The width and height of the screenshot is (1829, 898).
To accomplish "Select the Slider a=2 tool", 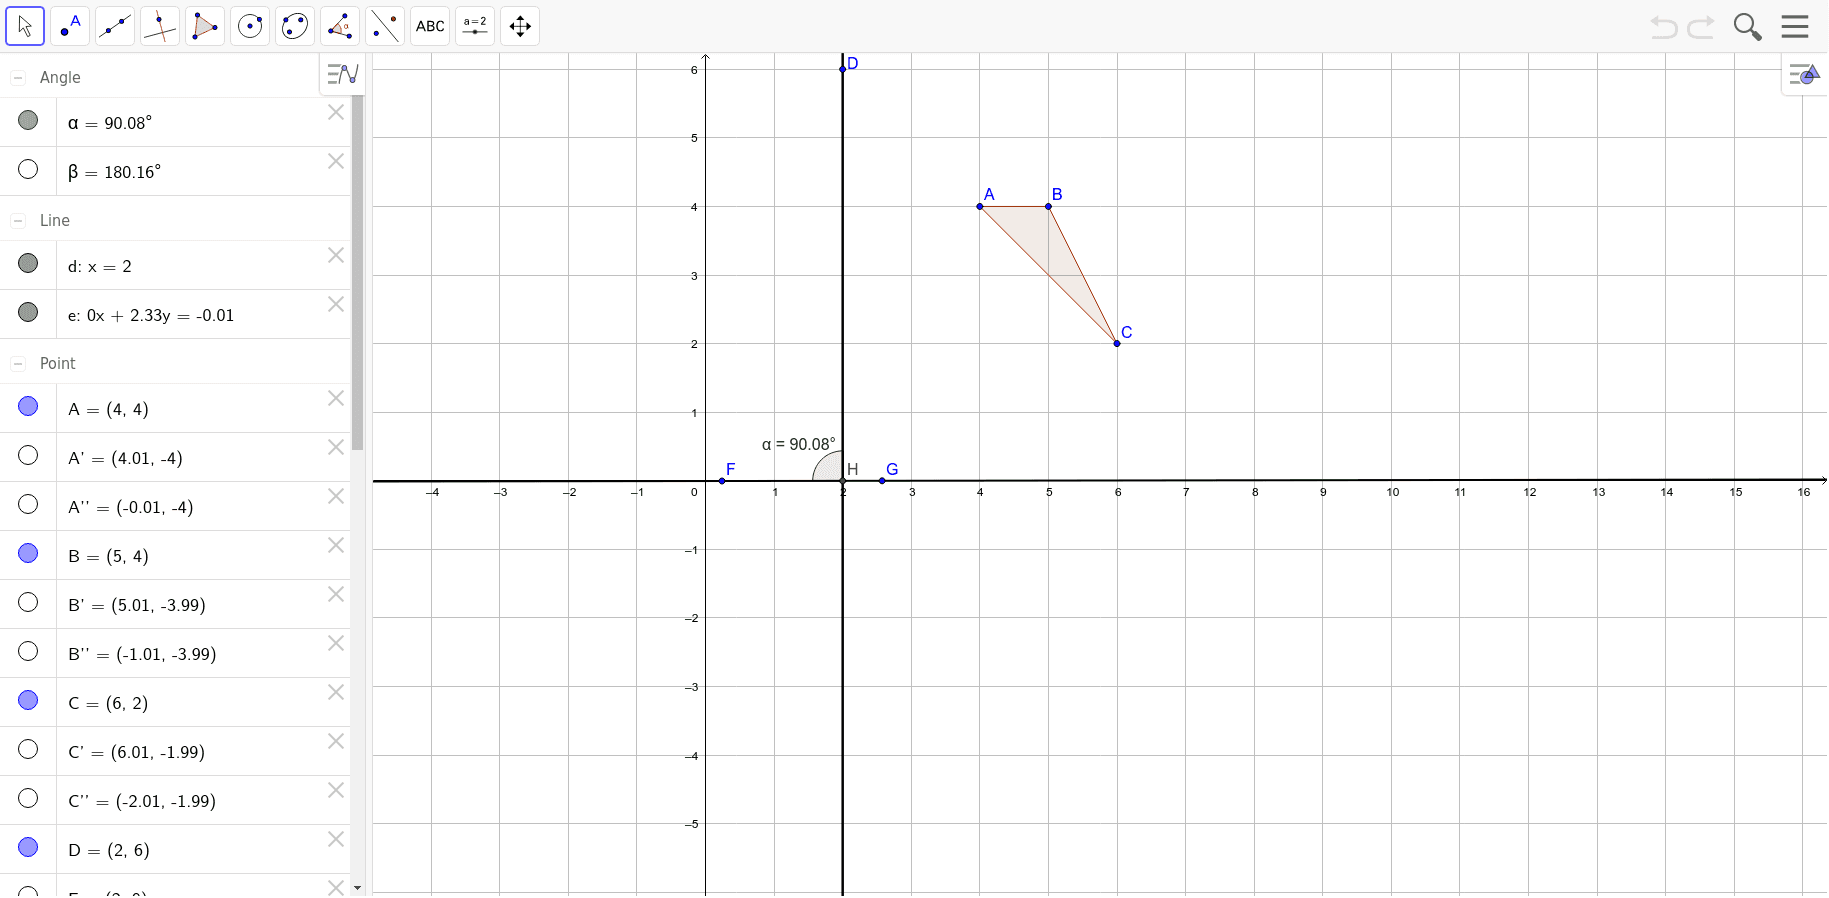I will tap(475, 26).
